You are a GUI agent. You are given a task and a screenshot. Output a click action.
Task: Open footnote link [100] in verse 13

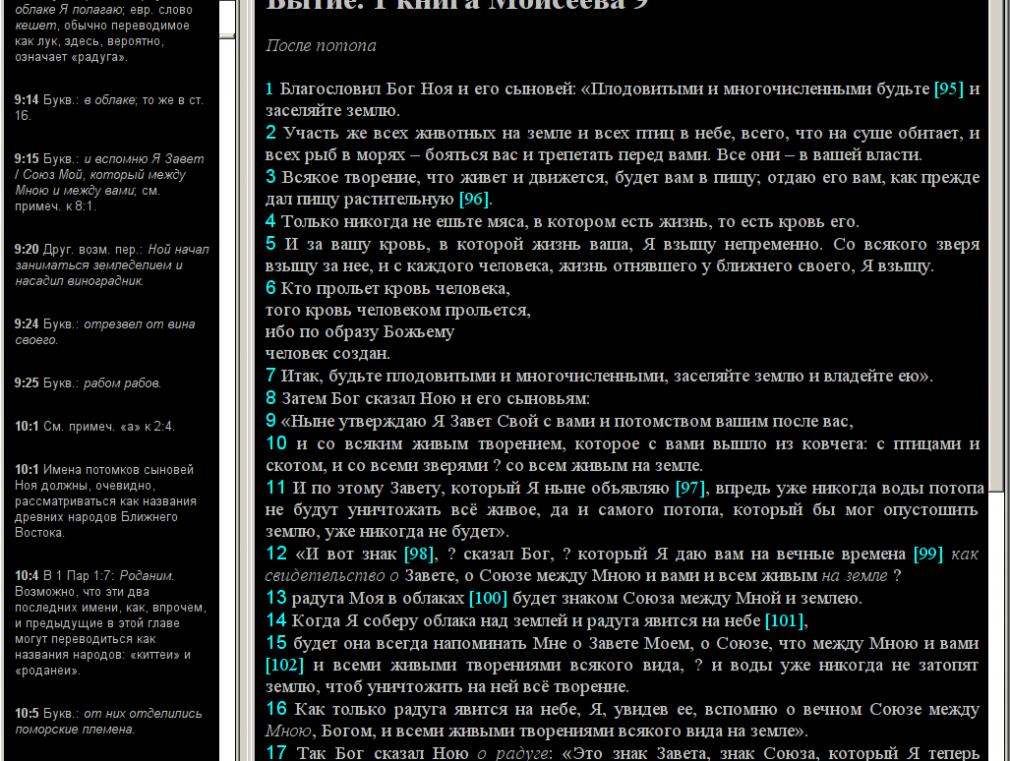click(488, 599)
